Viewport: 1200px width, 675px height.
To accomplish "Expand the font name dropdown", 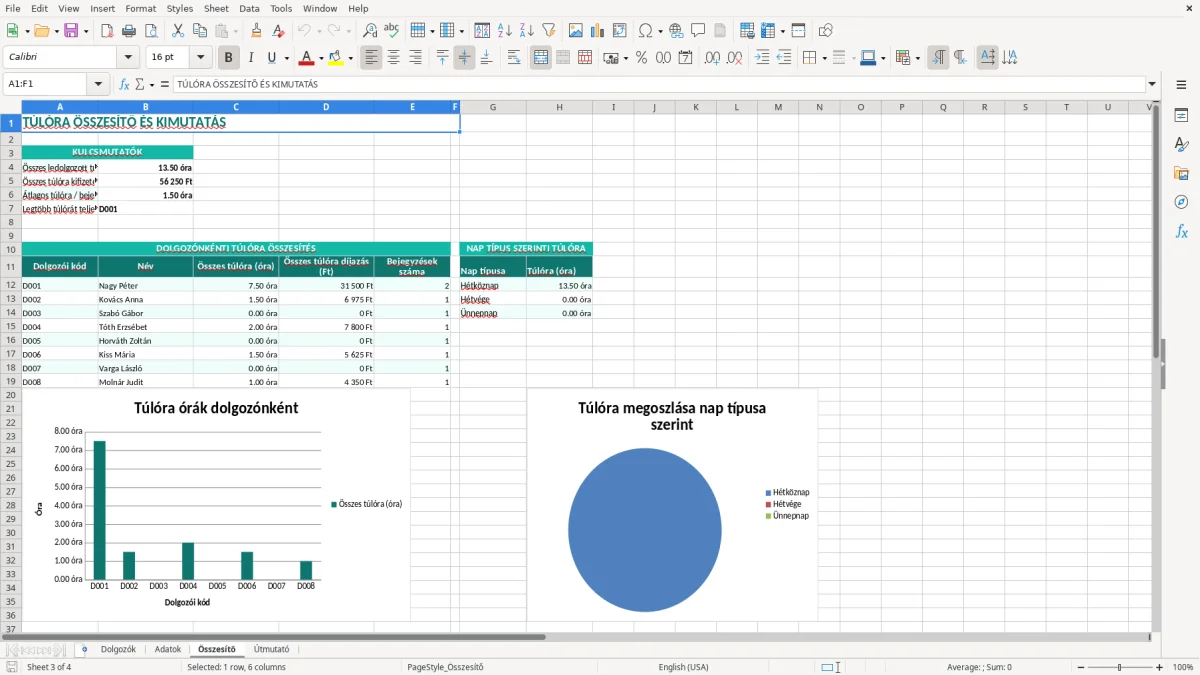I will tap(127, 58).
